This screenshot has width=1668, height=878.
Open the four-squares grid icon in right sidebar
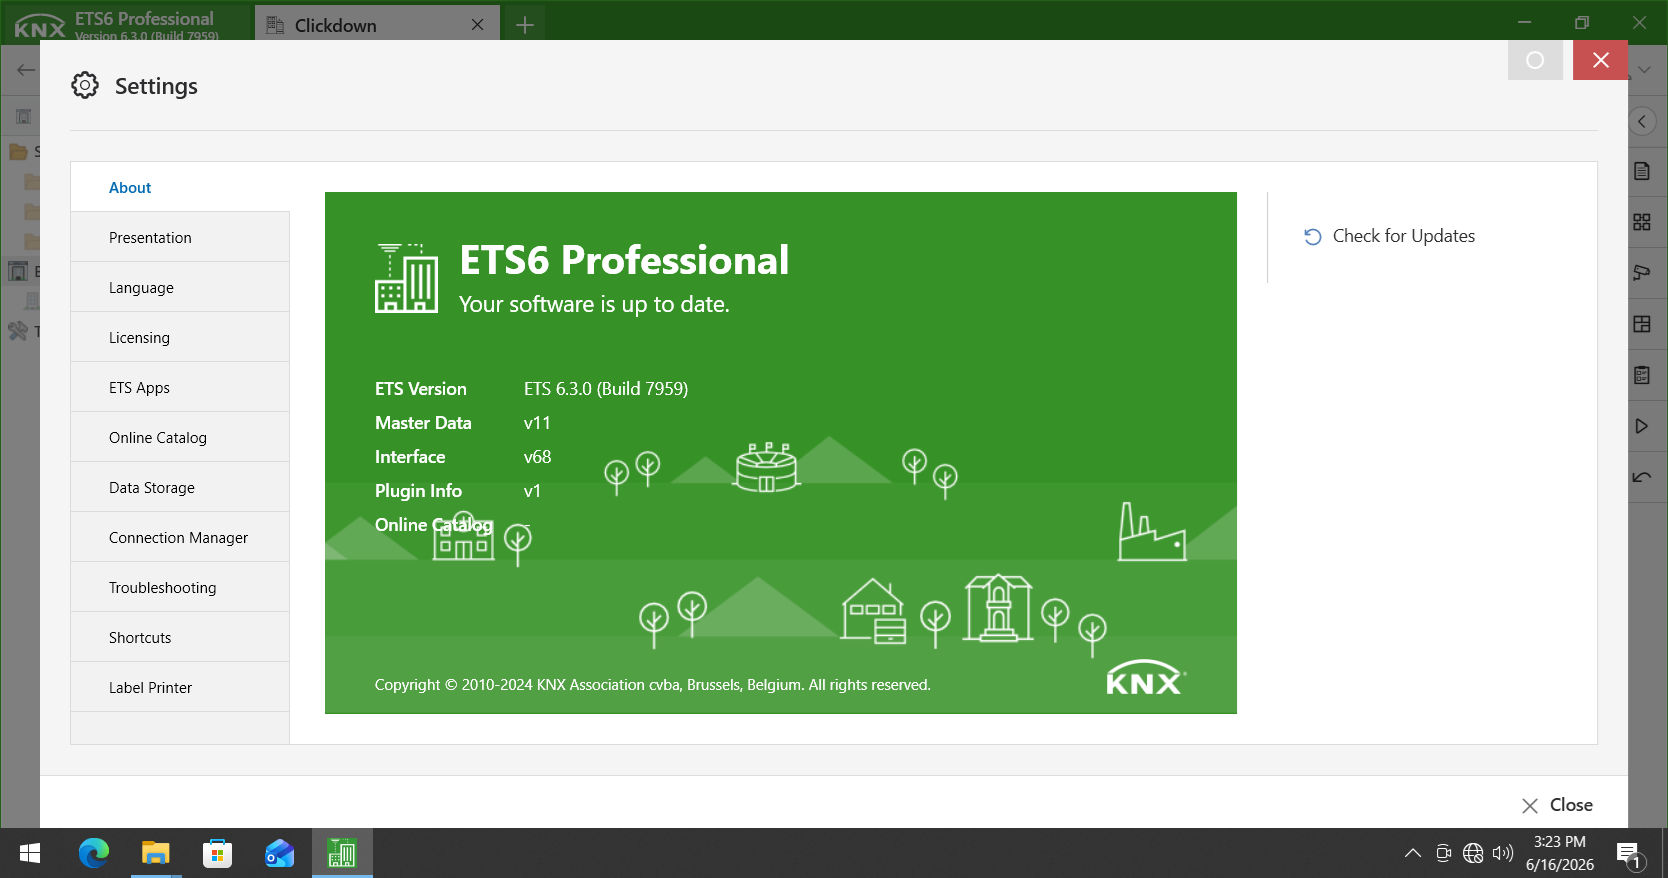[x=1642, y=222]
